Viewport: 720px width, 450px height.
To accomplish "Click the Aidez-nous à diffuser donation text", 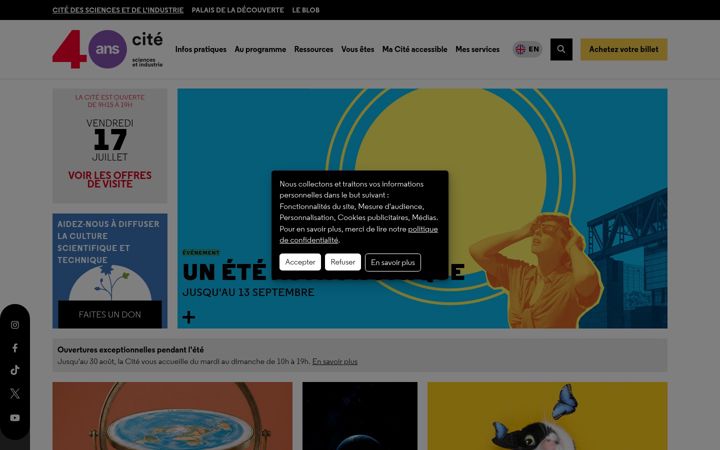I will tap(109, 242).
